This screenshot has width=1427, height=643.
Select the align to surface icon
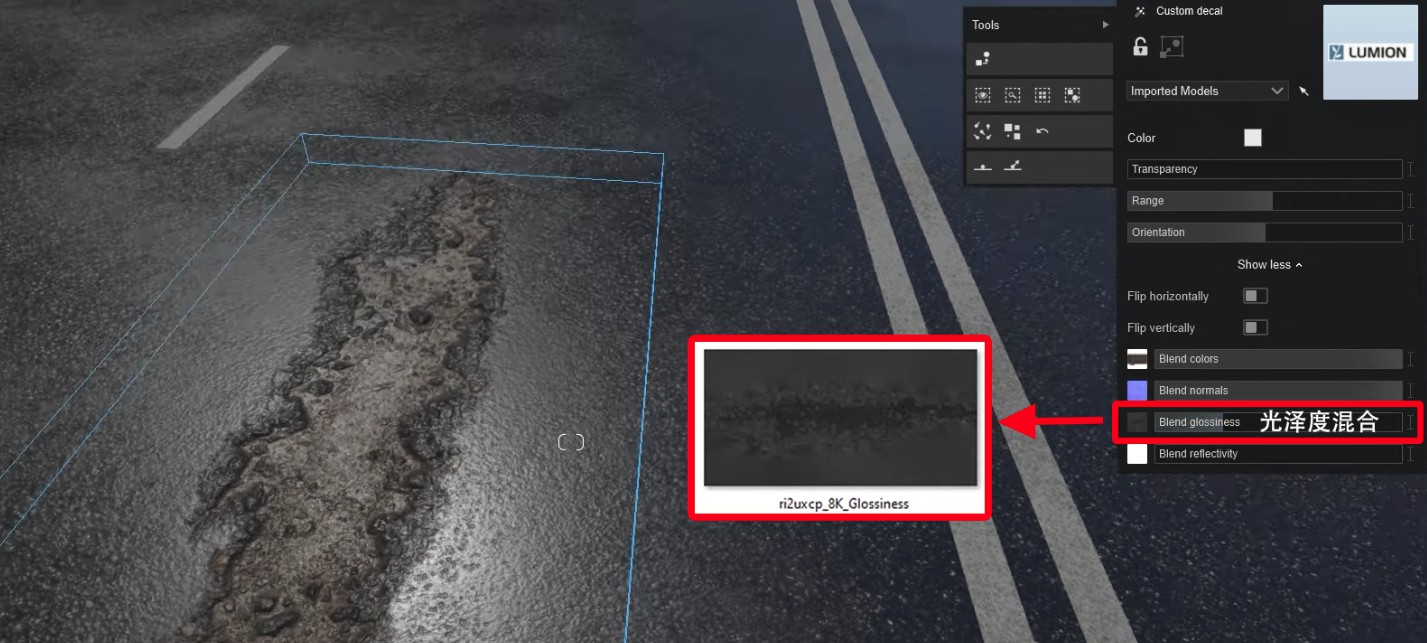pos(1013,166)
